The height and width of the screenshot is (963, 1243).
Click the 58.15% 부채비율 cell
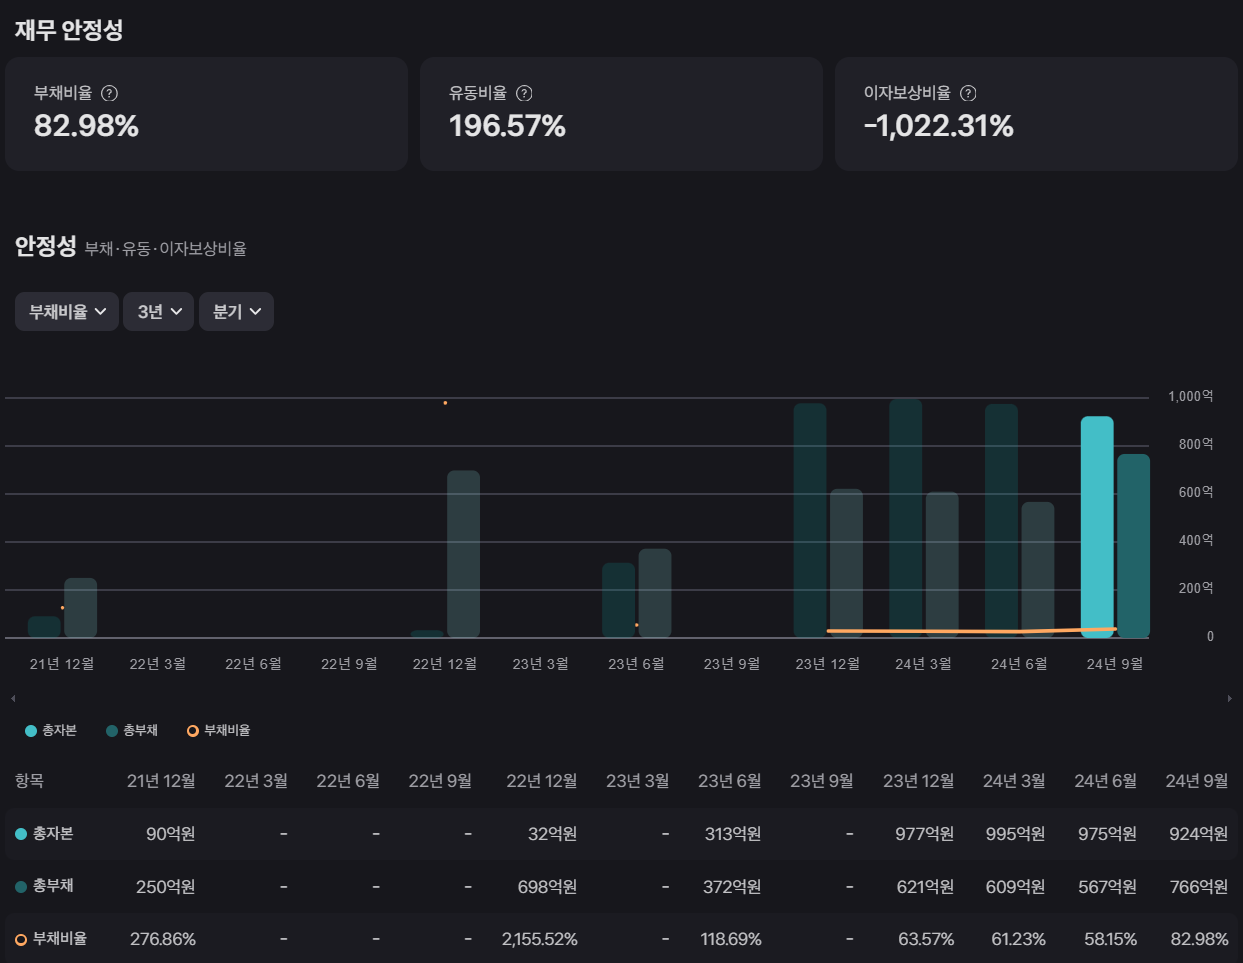[x=1110, y=940]
